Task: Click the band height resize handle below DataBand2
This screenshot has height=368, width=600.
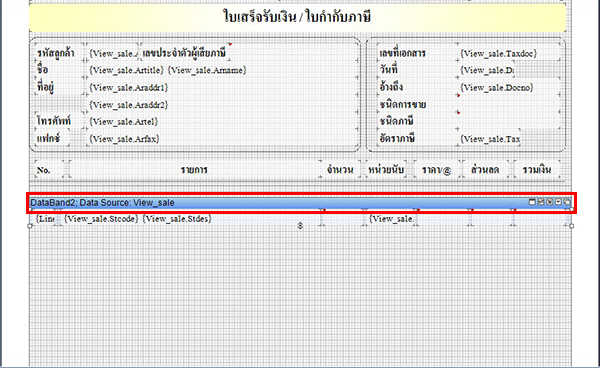Action: pyautogui.click(x=300, y=226)
